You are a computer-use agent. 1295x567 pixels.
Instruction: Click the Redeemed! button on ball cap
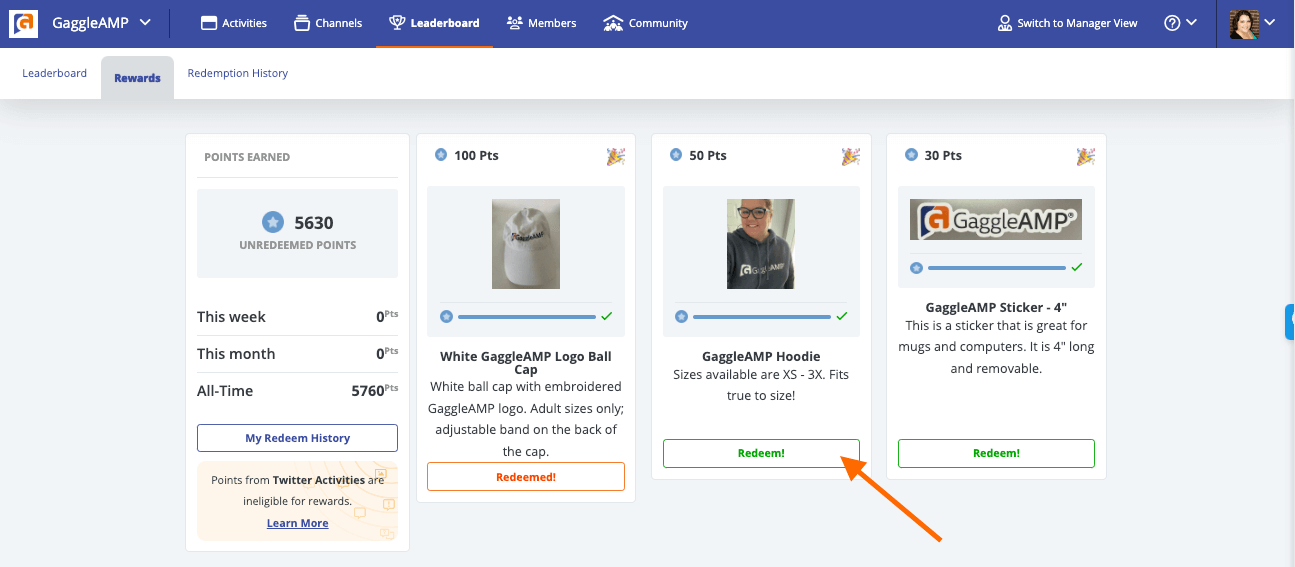click(x=526, y=477)
